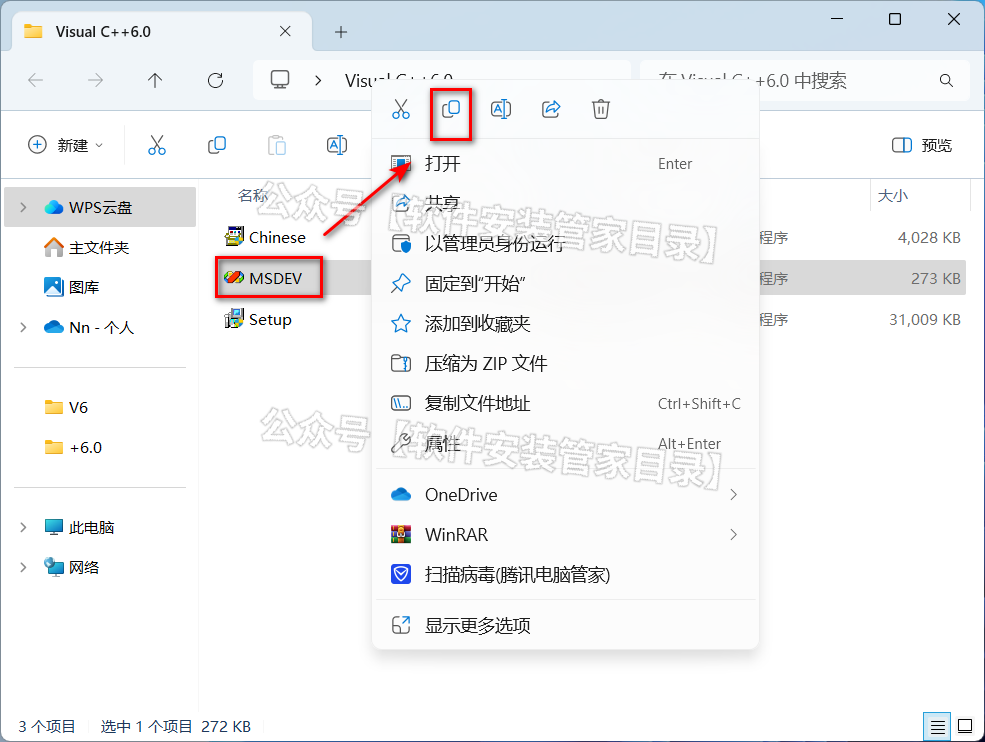Choose 以管理员身份运行
Screen dimensions: 985x742
tap(565, 244)
